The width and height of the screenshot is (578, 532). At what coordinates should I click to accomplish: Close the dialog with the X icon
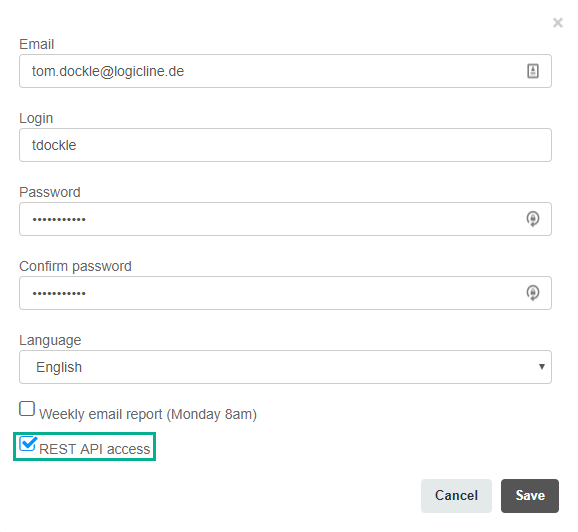click(557, 23)
